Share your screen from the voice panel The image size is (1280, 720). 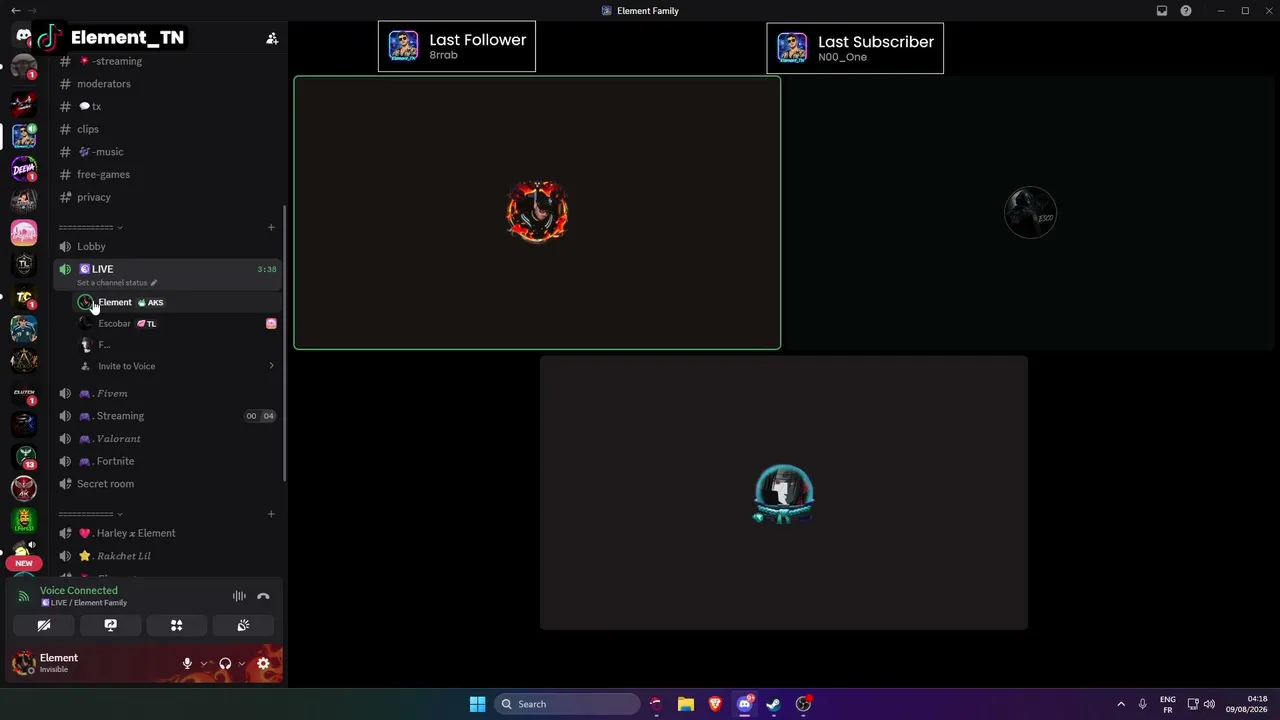110,625
